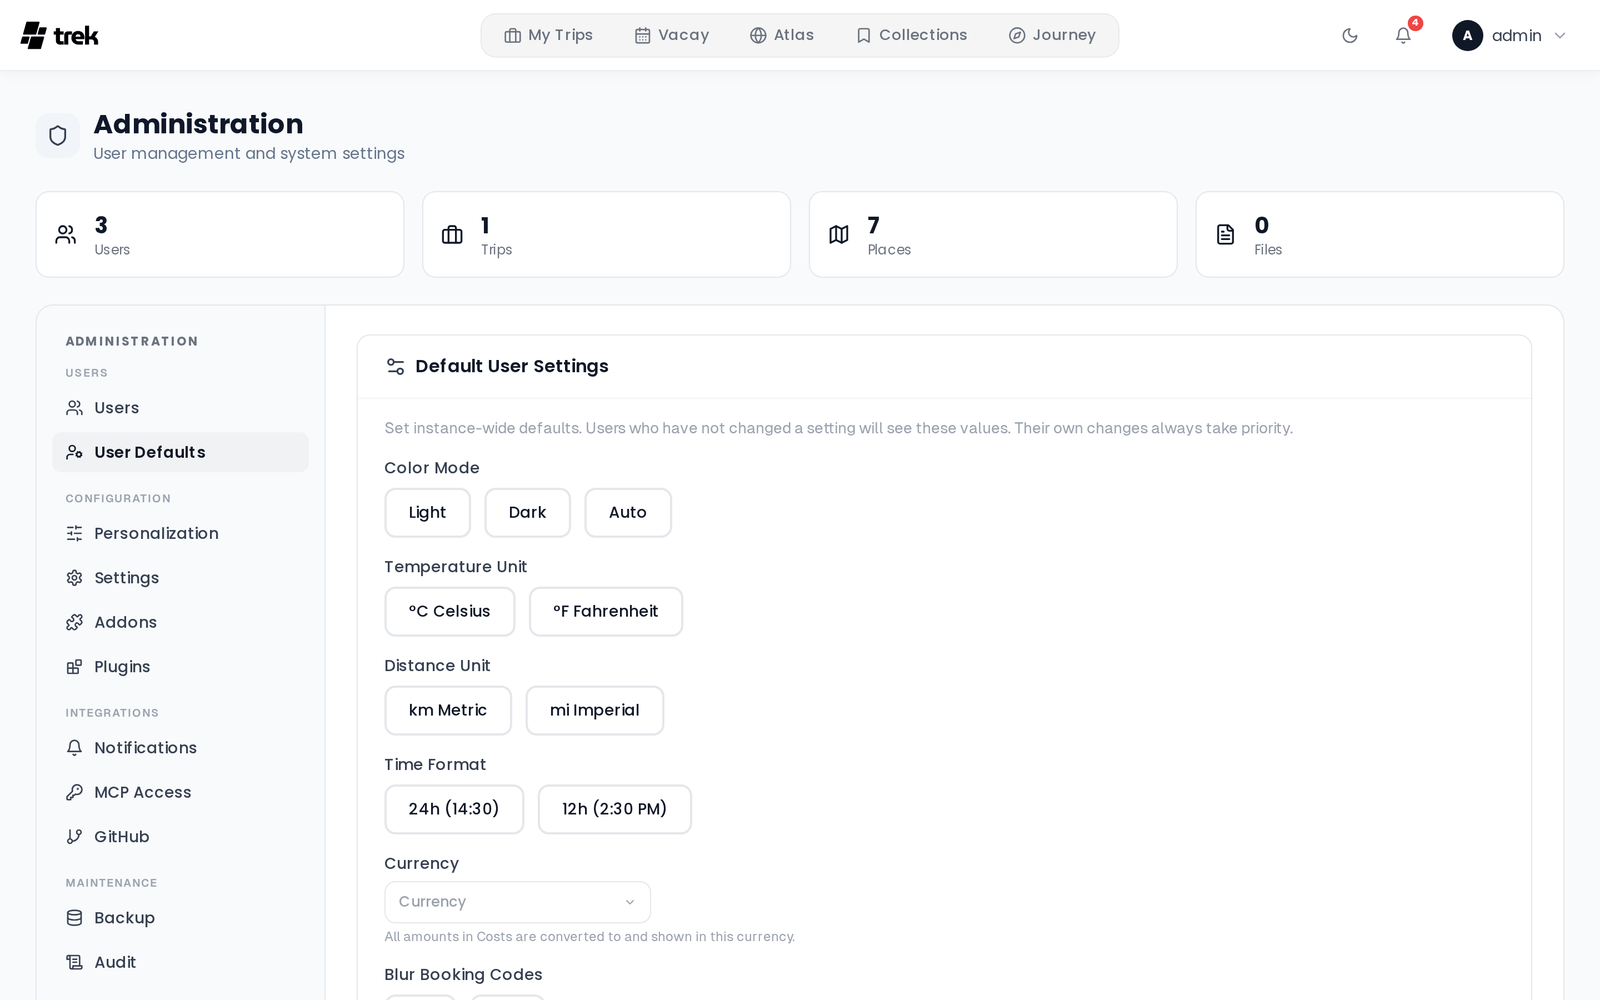Select km Metric distance unit
This screenshot has height=1000, width=1600.
click(x=448, y=711)
